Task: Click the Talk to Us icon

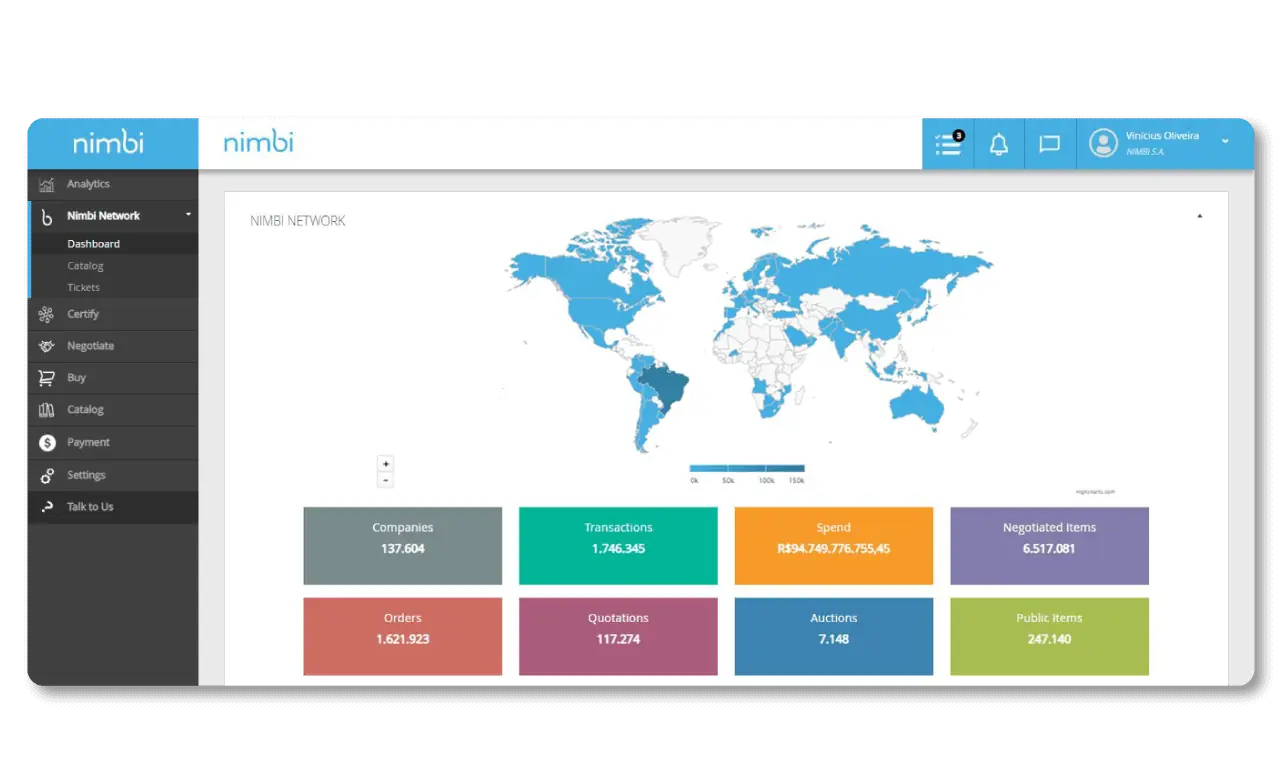Action: (45, 507)
